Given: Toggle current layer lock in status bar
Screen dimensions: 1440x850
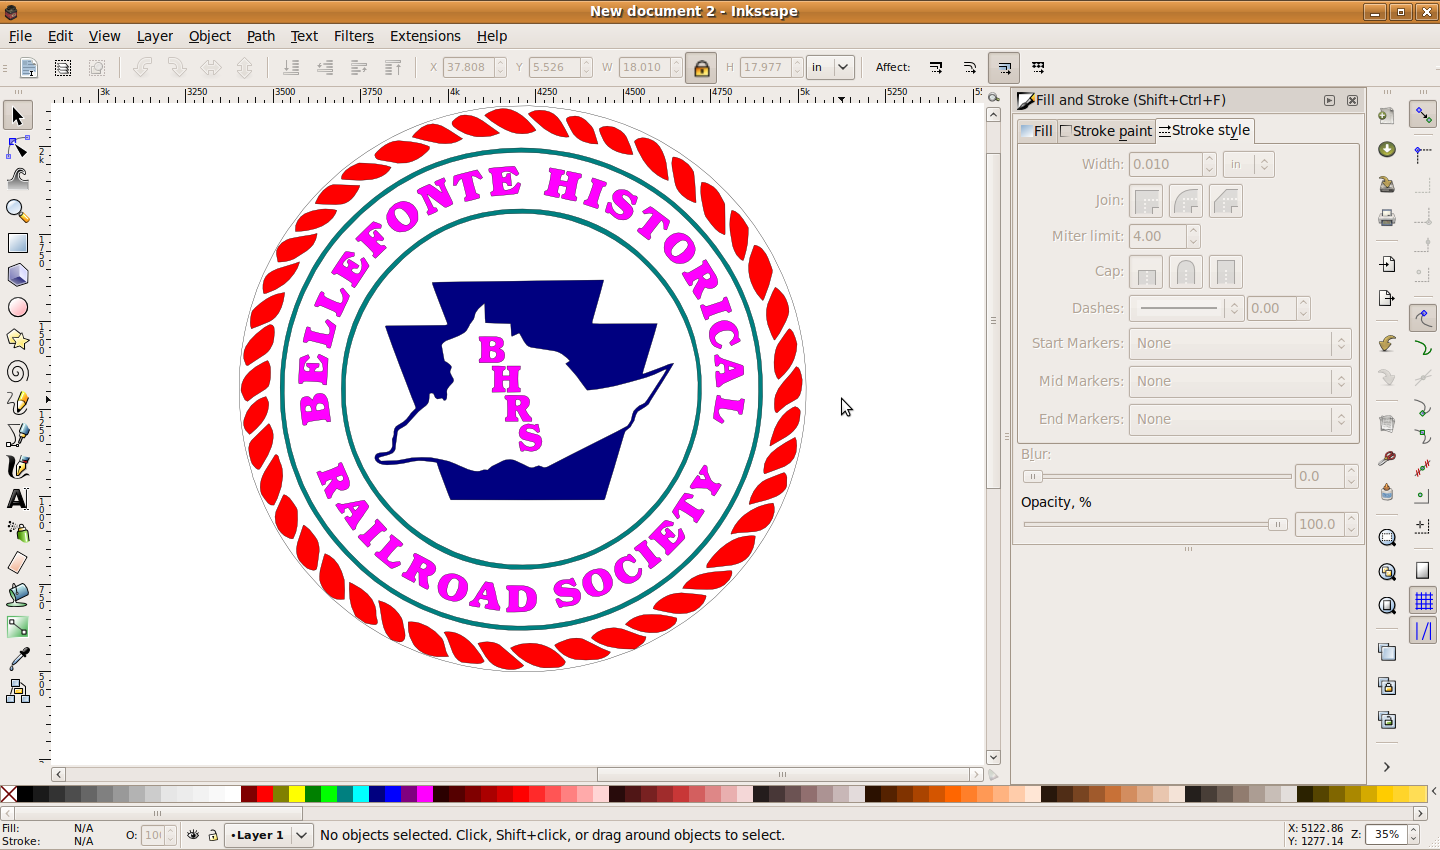Looking at the screenshot, I should (x=213, y=835).
